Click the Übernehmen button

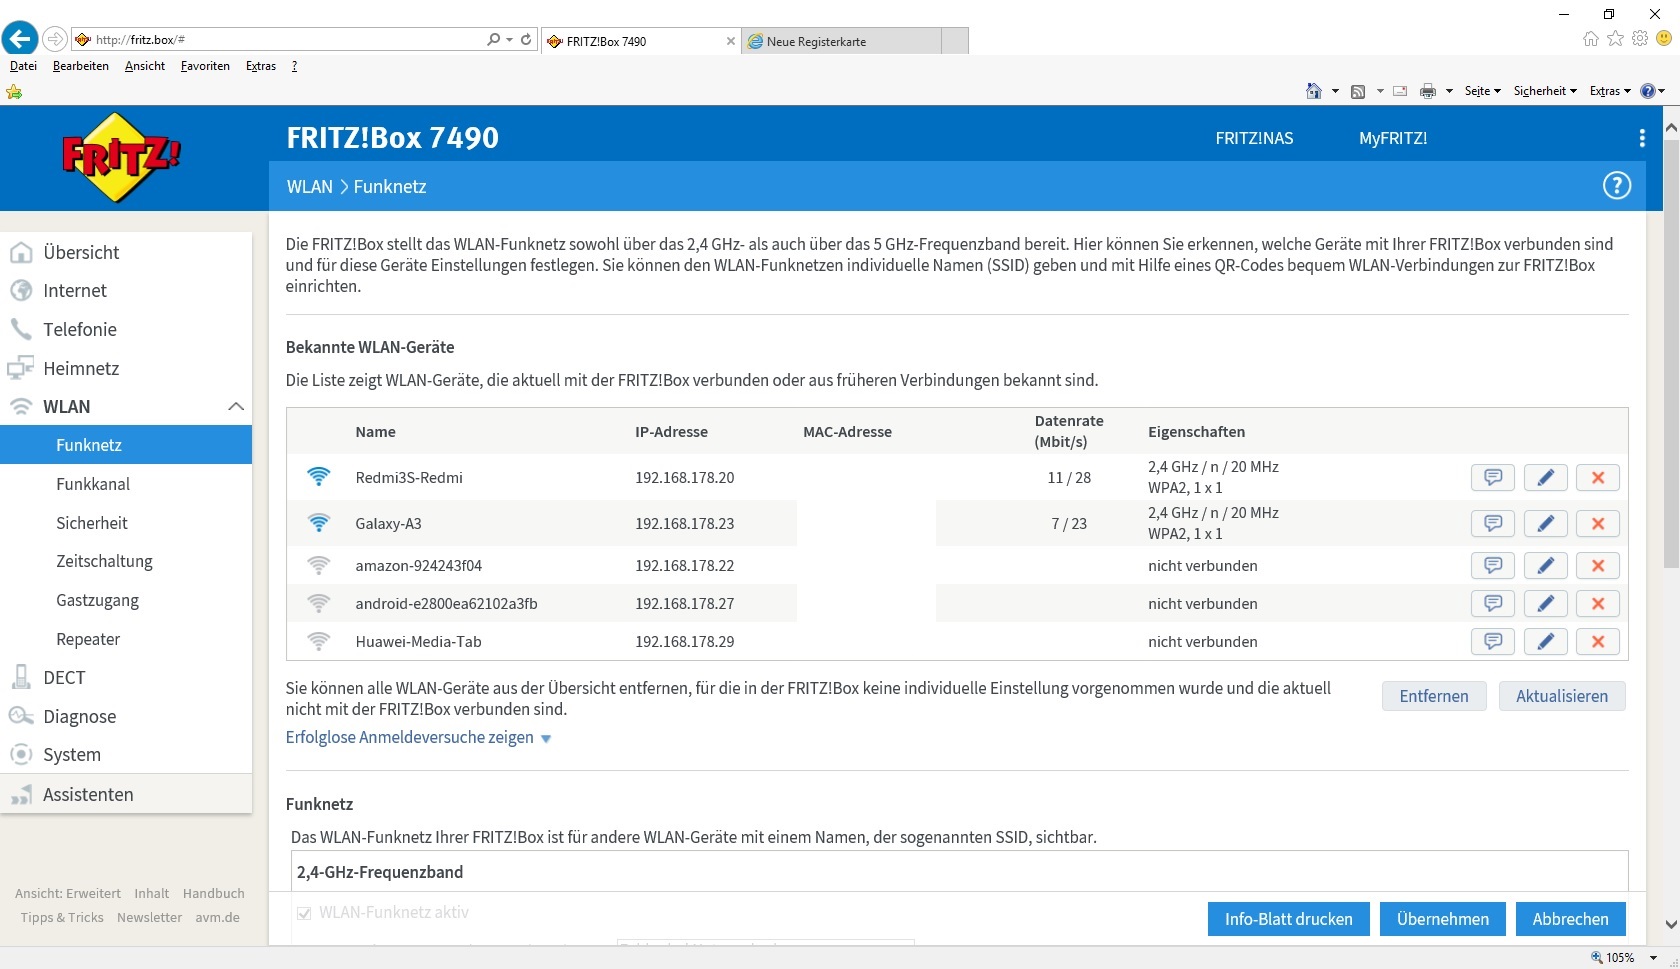point(1443,919)
